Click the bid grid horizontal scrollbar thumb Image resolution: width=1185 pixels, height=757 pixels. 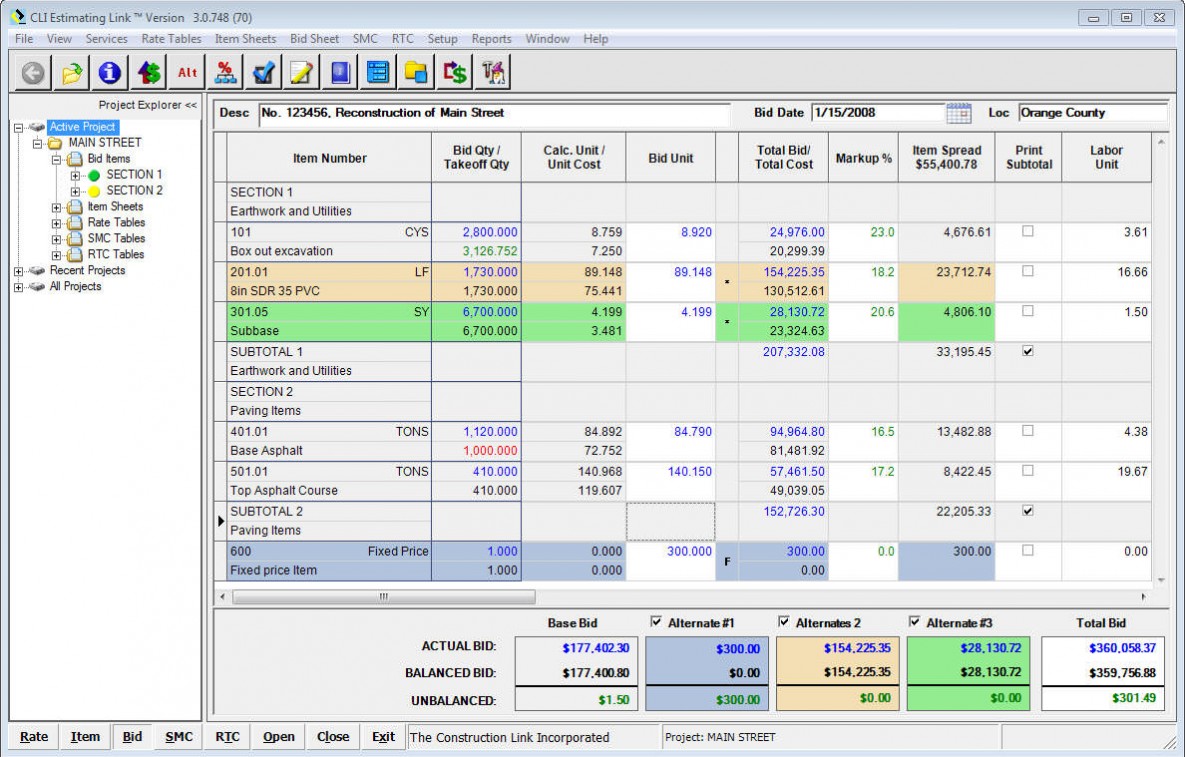pyautogui.click(x=384, y=597)
